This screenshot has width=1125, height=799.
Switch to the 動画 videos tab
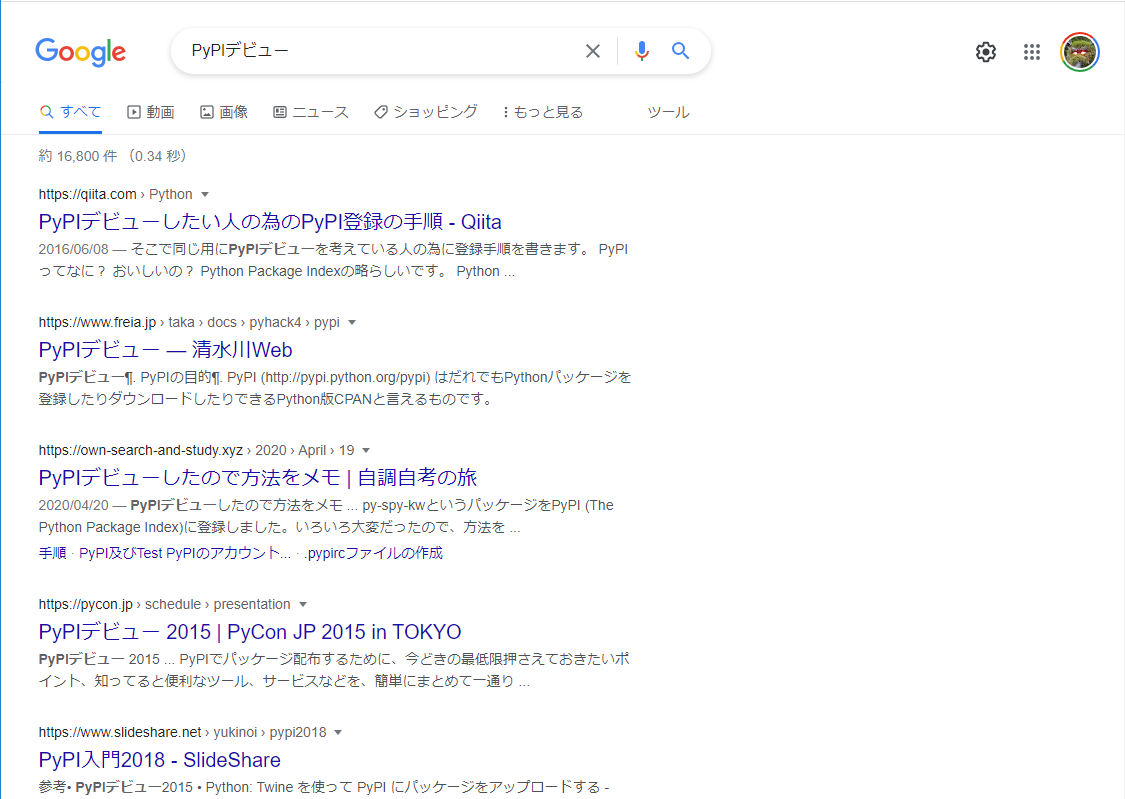click(x=151, y=112)
